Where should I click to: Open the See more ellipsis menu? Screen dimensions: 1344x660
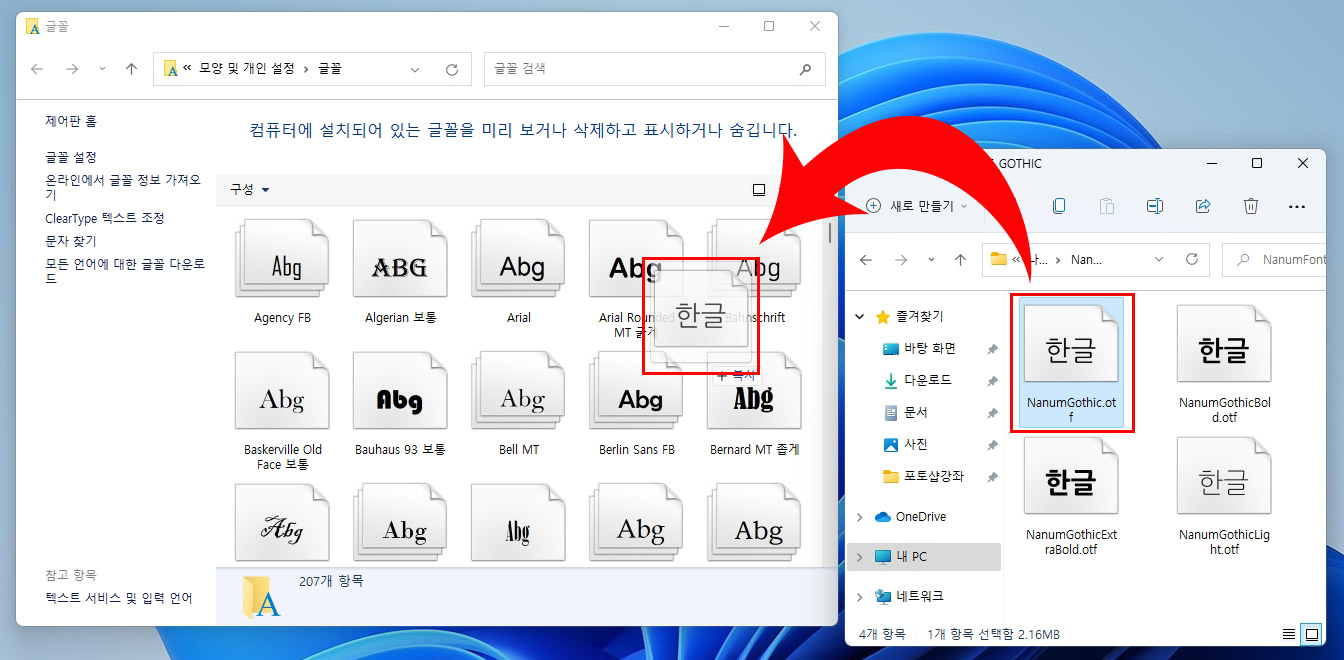tap(1297, 206)
